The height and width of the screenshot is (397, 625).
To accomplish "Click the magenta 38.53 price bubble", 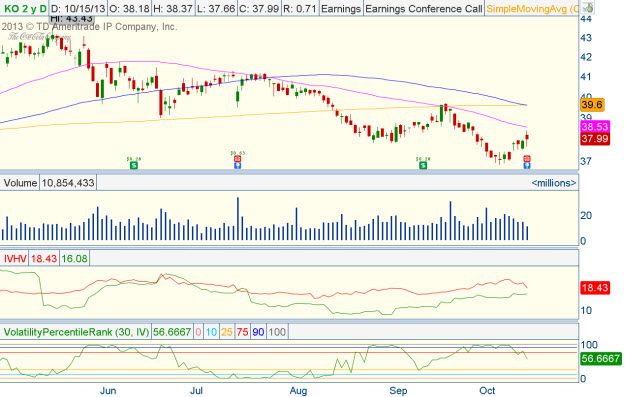I will [595, 127].
